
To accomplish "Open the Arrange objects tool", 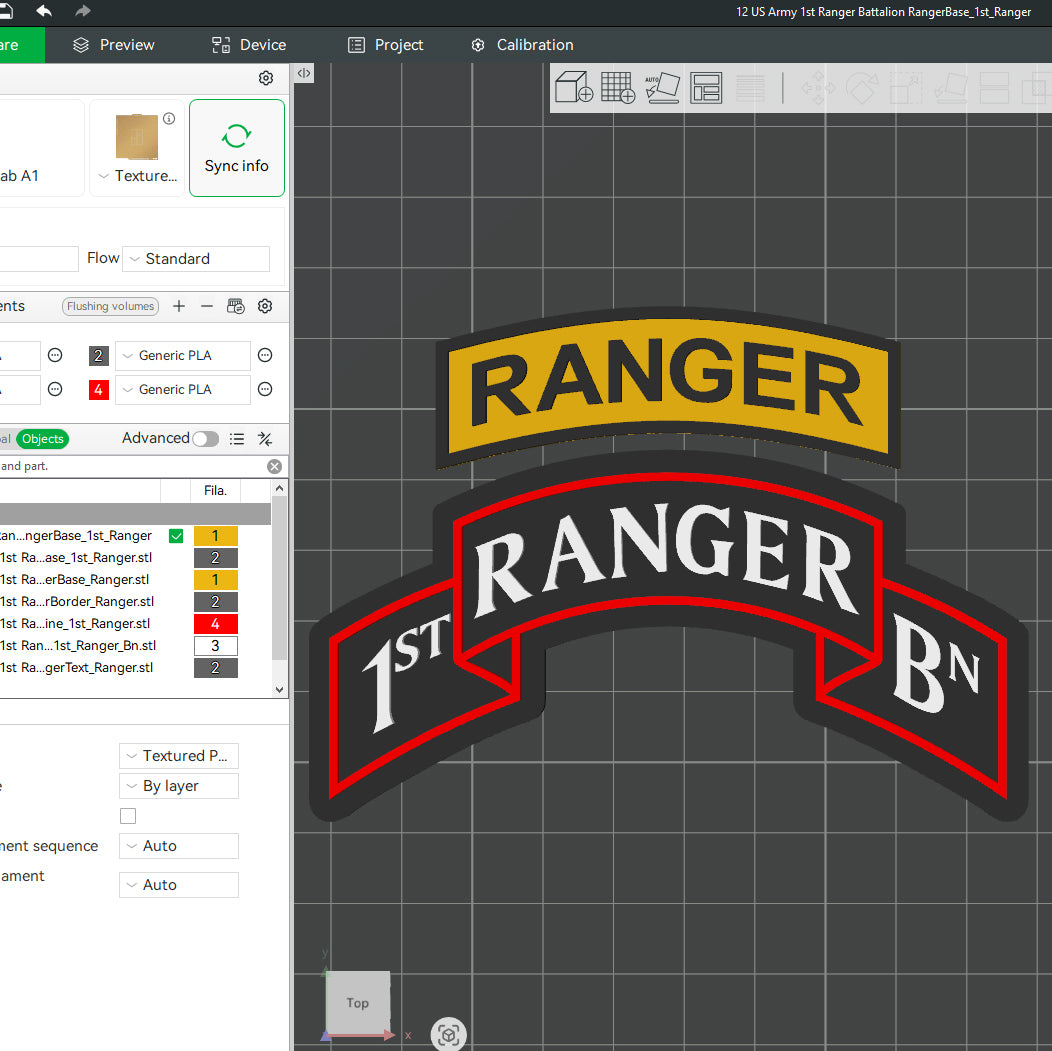I will point(707,88).
